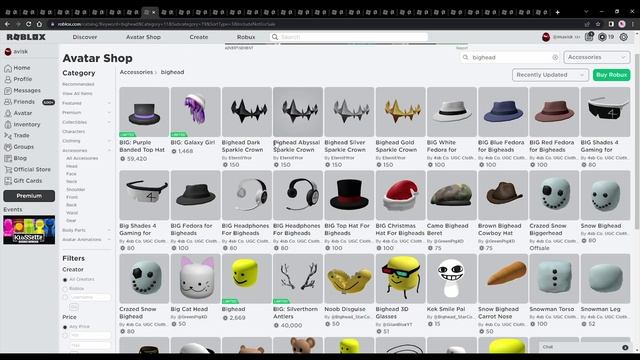Expand the Avatar Animations category
Screen dimensions: 640x360
[x=109, y=240]
